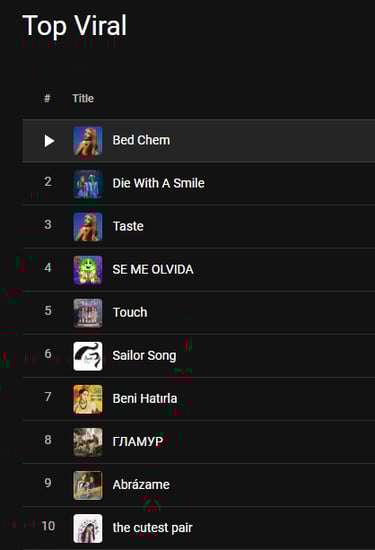This screenshot has width=375, height=550.
Task: Select Beni Hatırla album artwork
Action: click(x=88, y=399)
